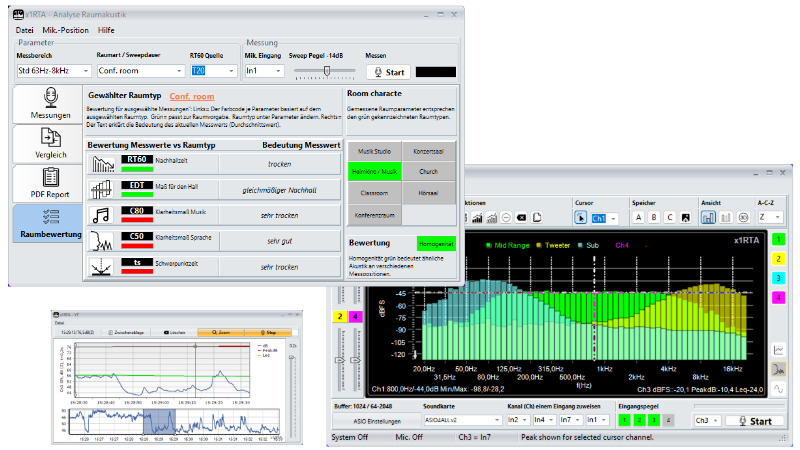This screenshot has width=800, height=450.
Task: Click the green Homogenität indicator
Action: point(436,244)
